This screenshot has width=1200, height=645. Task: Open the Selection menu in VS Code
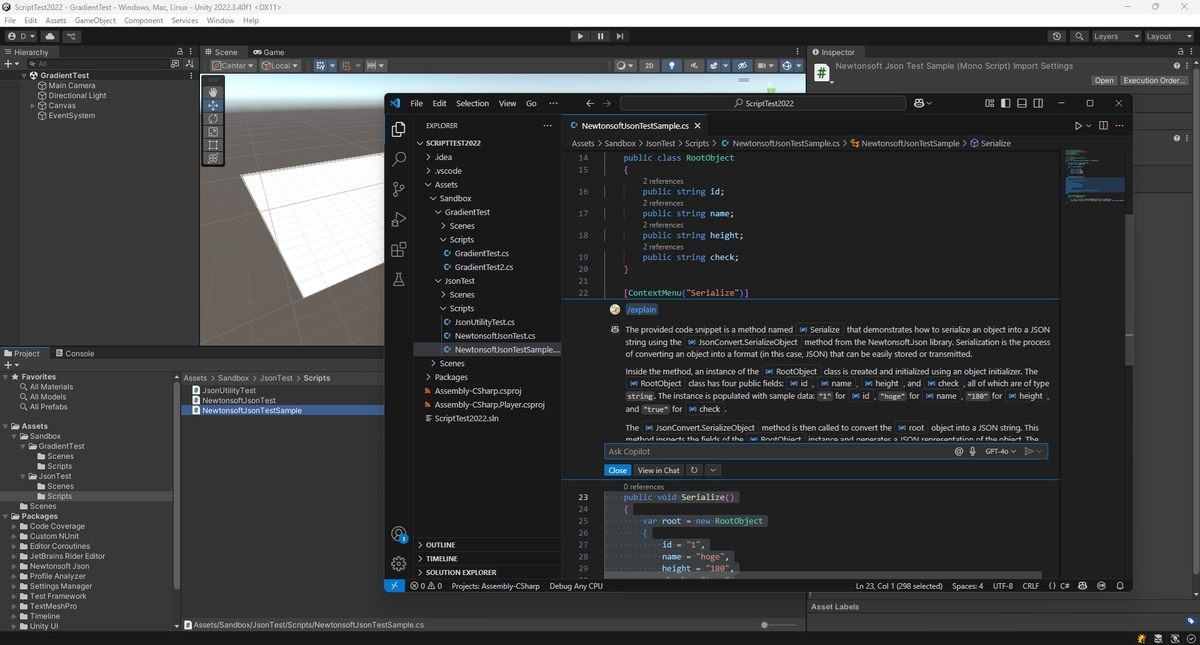(472, 103)
